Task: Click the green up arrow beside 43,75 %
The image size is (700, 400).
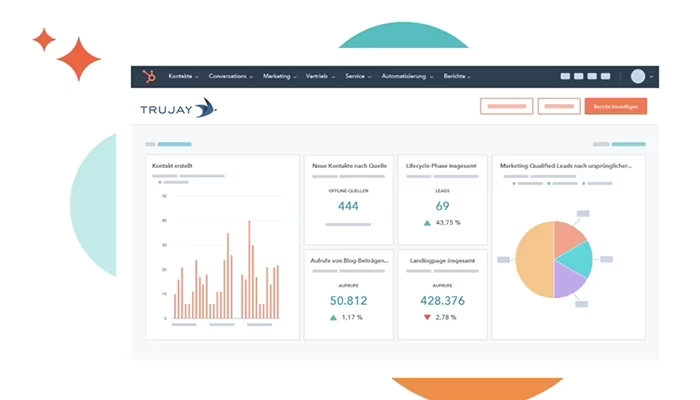Action: click(x=427, y=223)
